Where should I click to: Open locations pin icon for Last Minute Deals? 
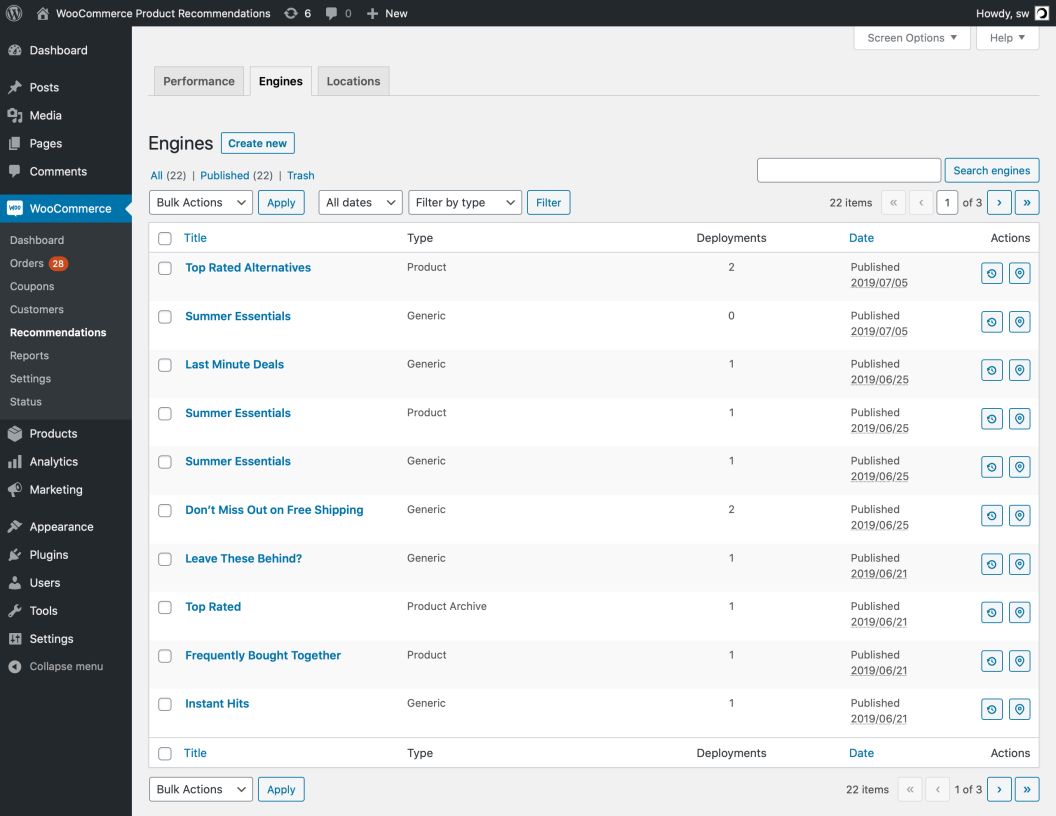pyautogui.click(x=1019, y=369)
